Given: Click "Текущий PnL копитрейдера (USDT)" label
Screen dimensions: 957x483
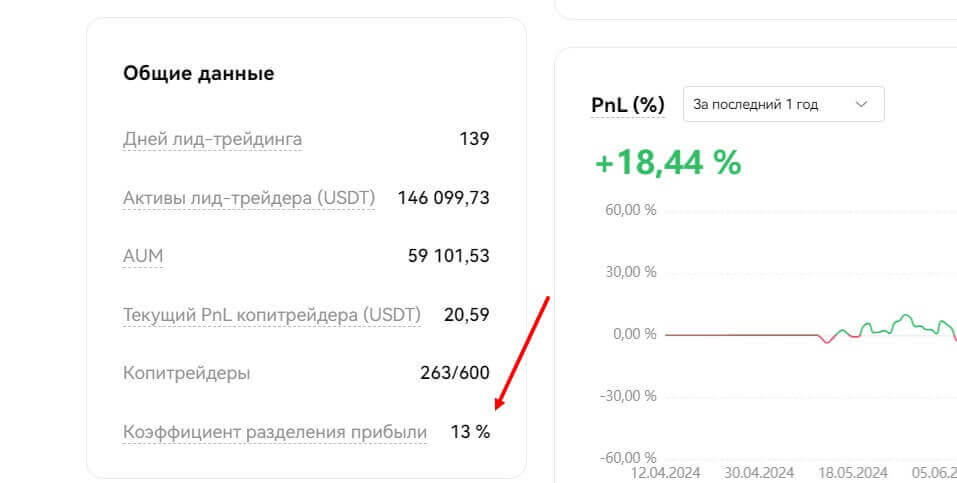Looking at the screenshot, I should (272, 315).
